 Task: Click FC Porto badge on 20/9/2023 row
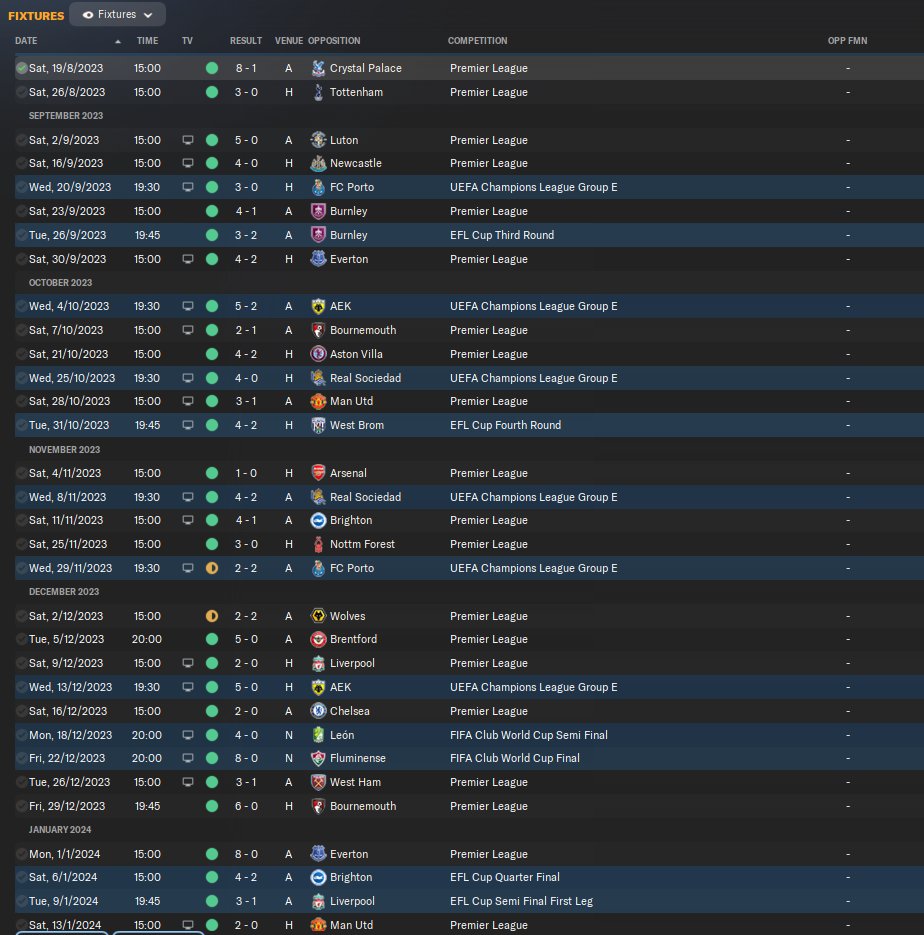point(318,187)
